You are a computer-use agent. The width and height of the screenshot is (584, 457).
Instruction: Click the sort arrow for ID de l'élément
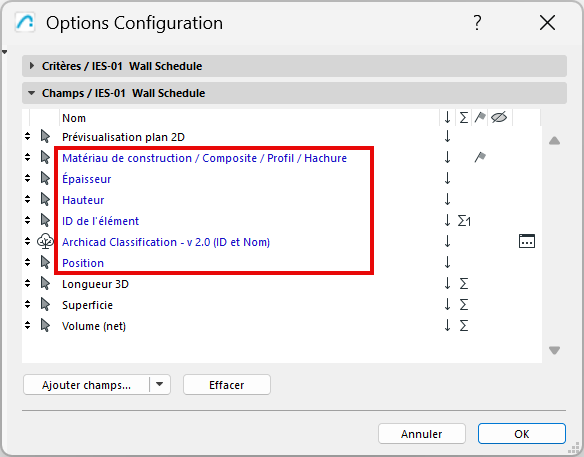pyautogui.click(x=447, y=220)
